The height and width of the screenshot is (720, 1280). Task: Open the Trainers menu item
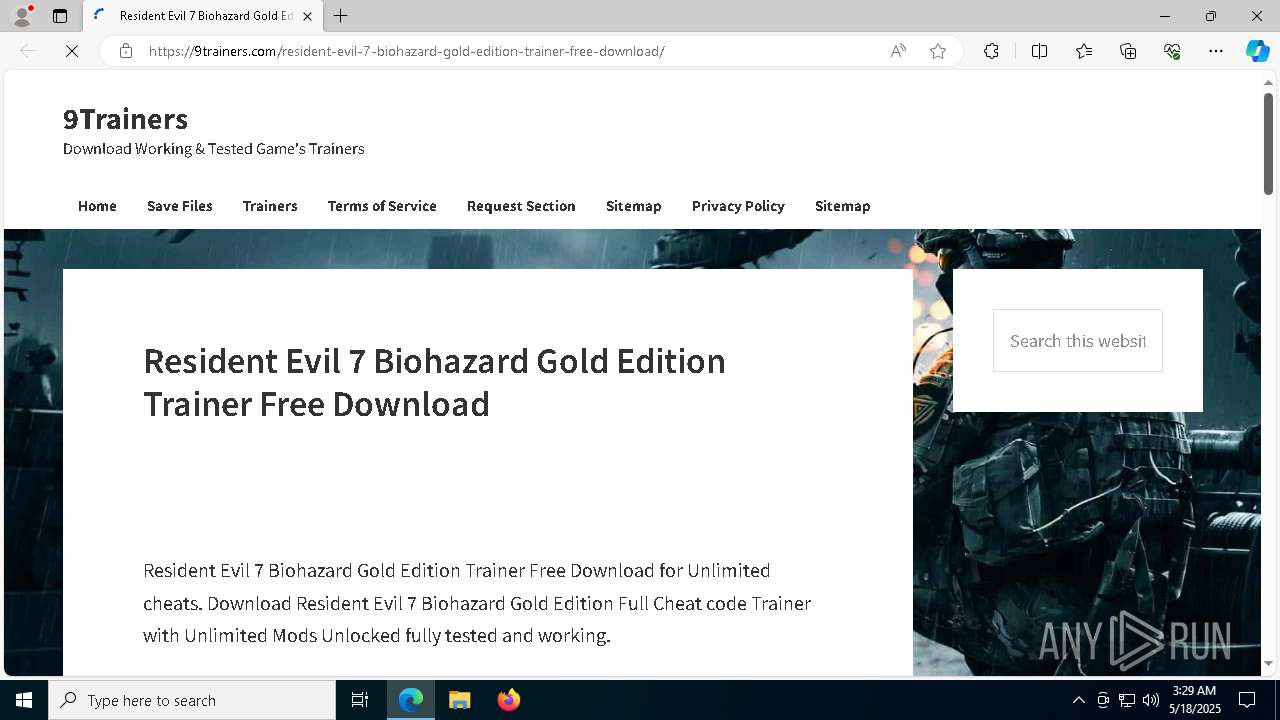click(x=270, y=206)
